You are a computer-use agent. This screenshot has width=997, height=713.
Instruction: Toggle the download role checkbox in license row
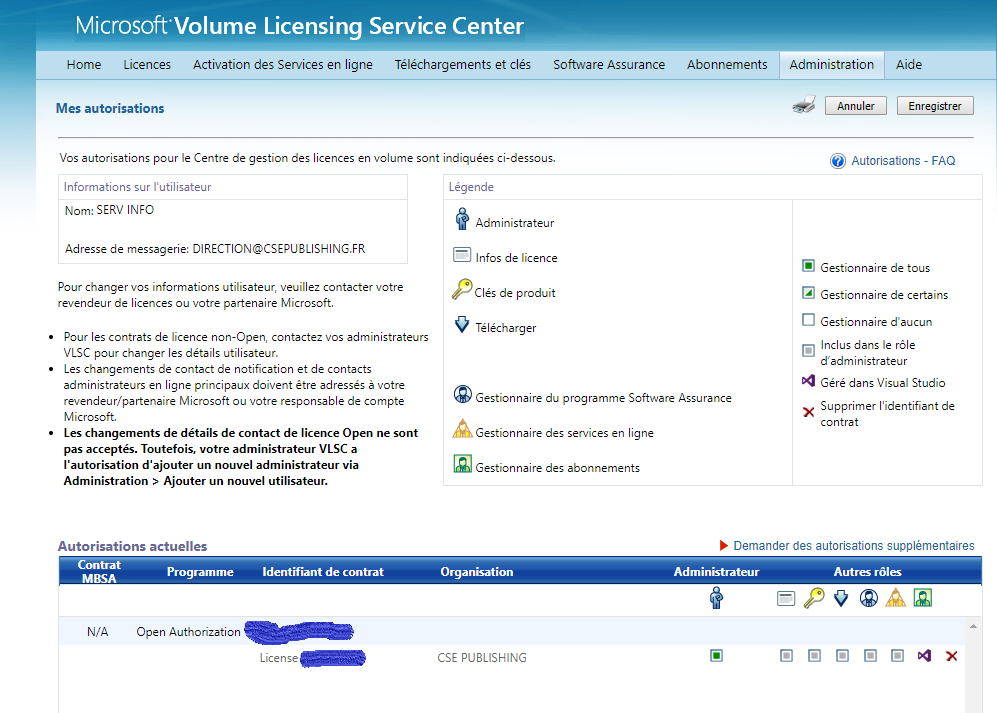point(842,656)
